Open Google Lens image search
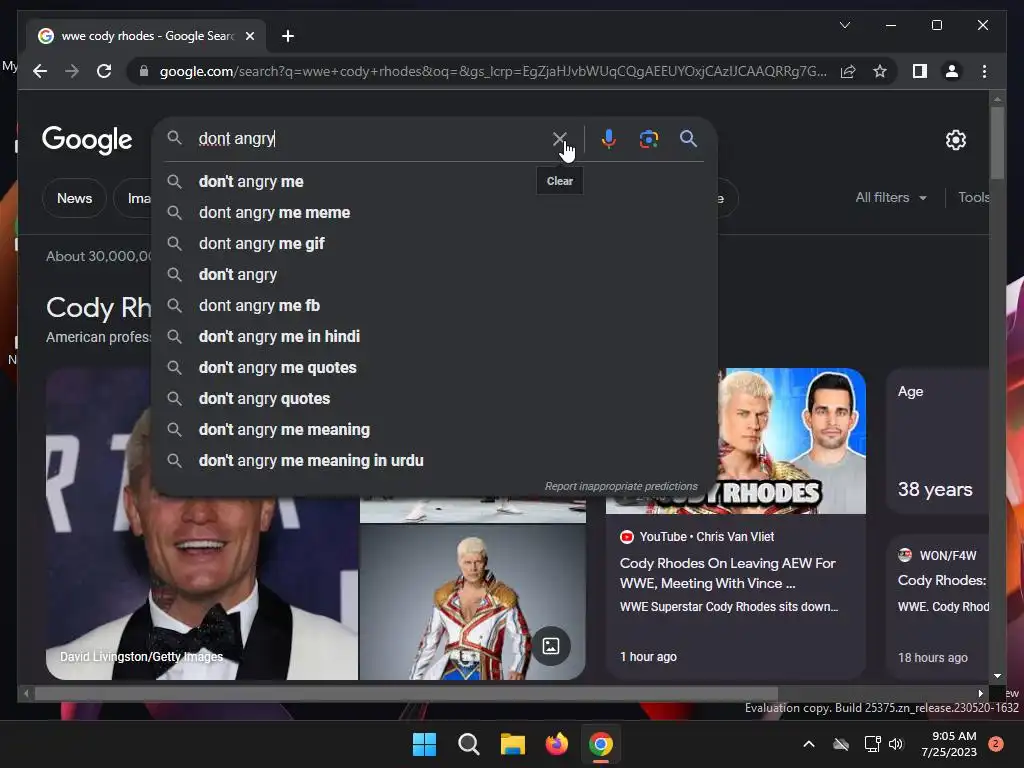 648,138
